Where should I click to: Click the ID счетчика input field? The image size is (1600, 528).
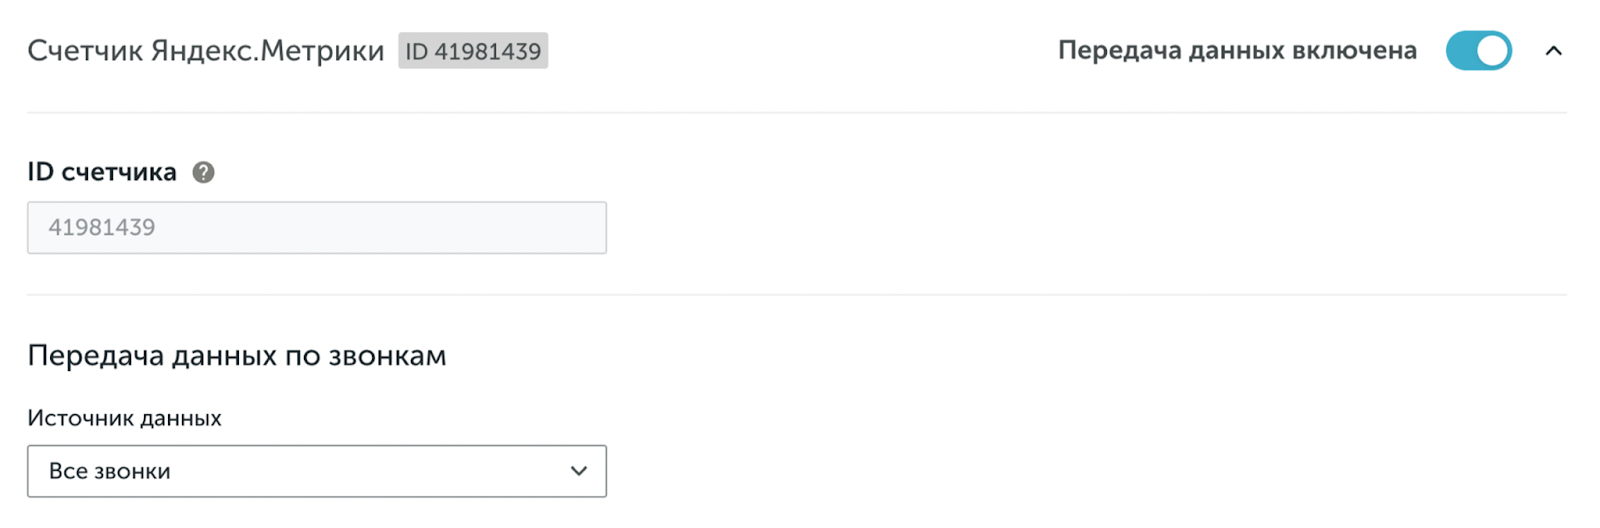[316, 228]
